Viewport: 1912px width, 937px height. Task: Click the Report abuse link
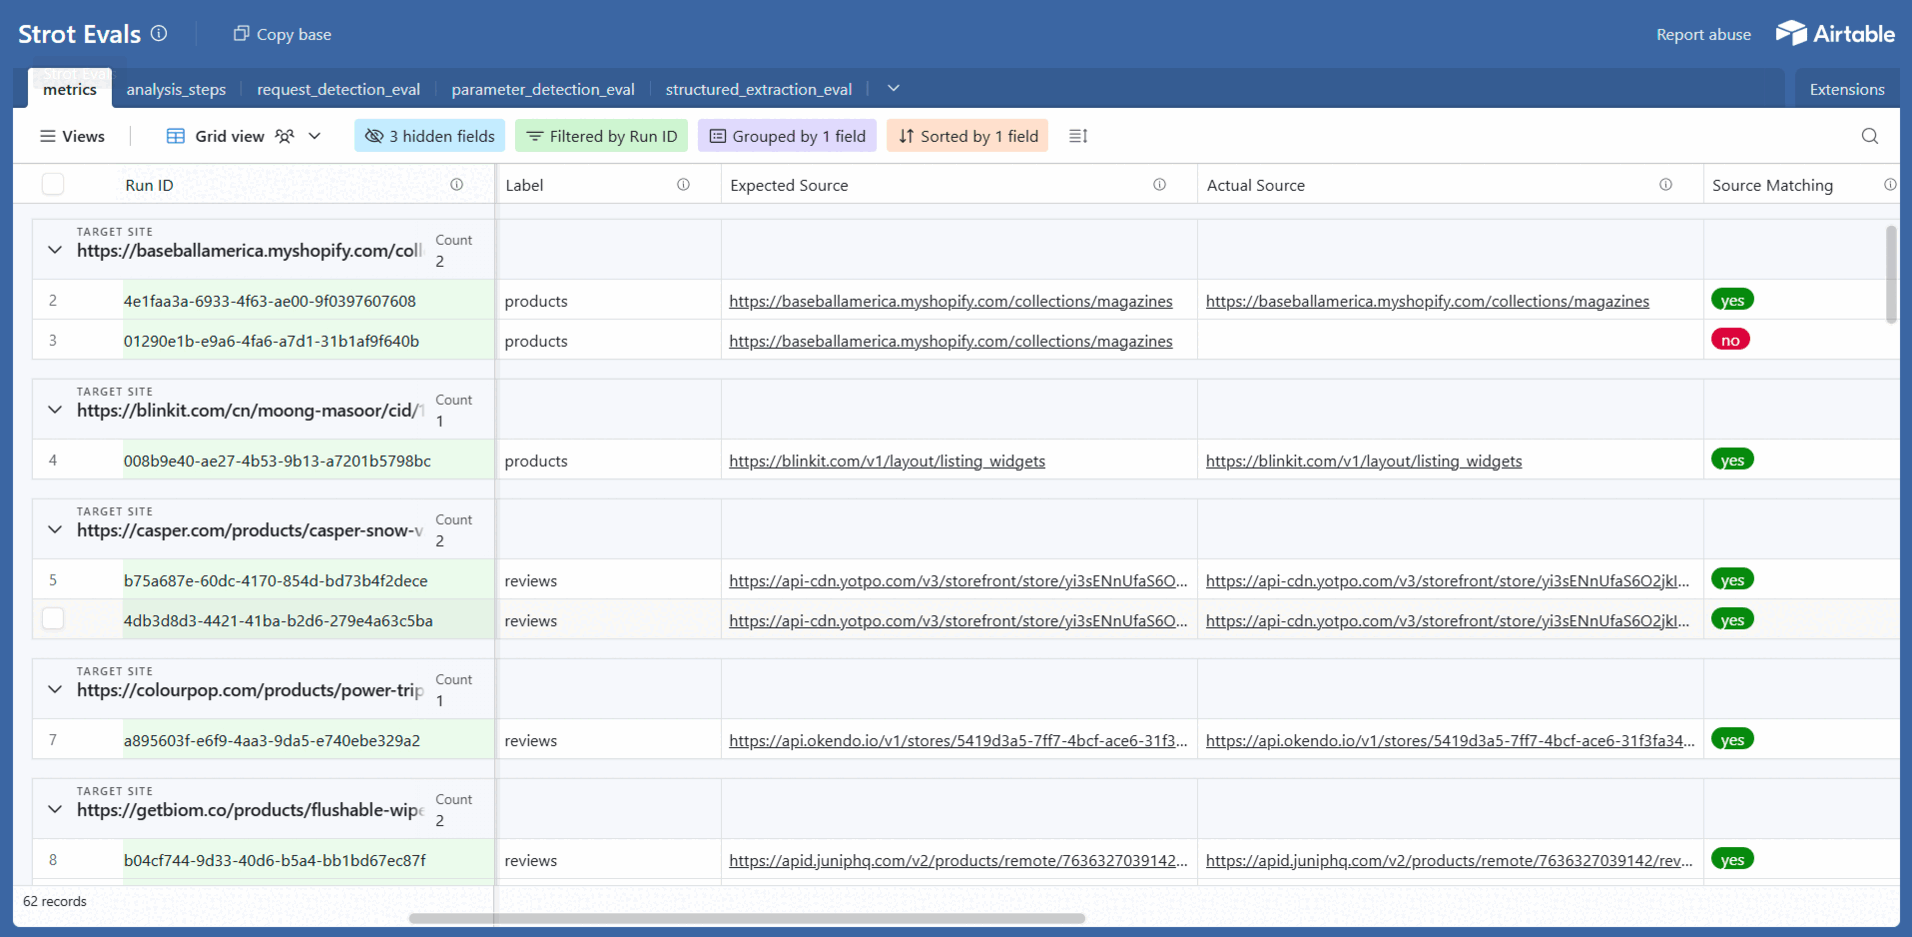(1703, 34)
